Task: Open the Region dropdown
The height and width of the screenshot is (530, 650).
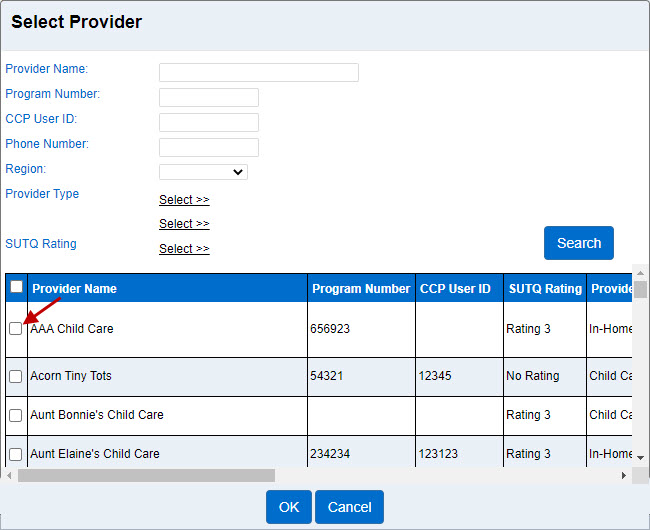Action: 203,172
